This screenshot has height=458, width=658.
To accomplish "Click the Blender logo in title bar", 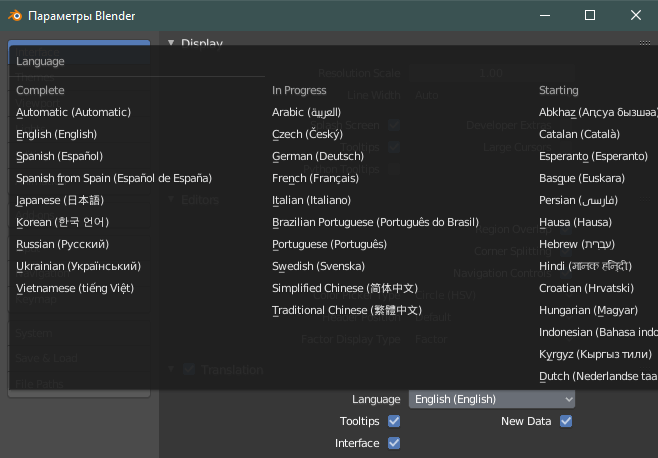I will [14, 16].
